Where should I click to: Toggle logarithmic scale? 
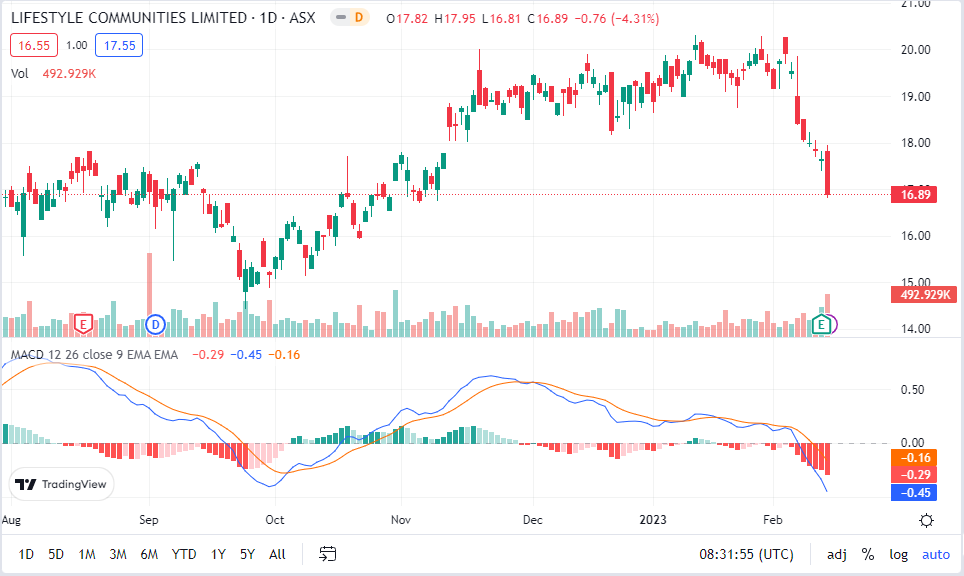tap(898, 554)
